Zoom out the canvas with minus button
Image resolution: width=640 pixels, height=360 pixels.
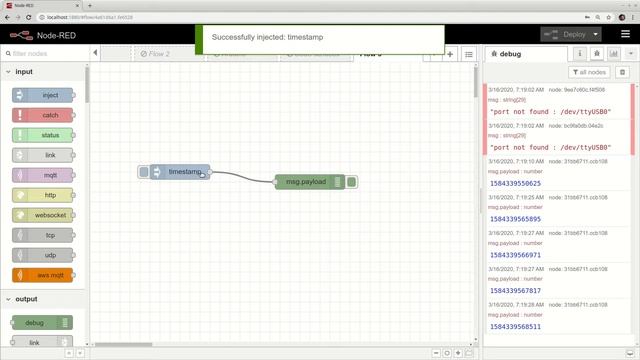pyautogui.click(x=436, y=353)
